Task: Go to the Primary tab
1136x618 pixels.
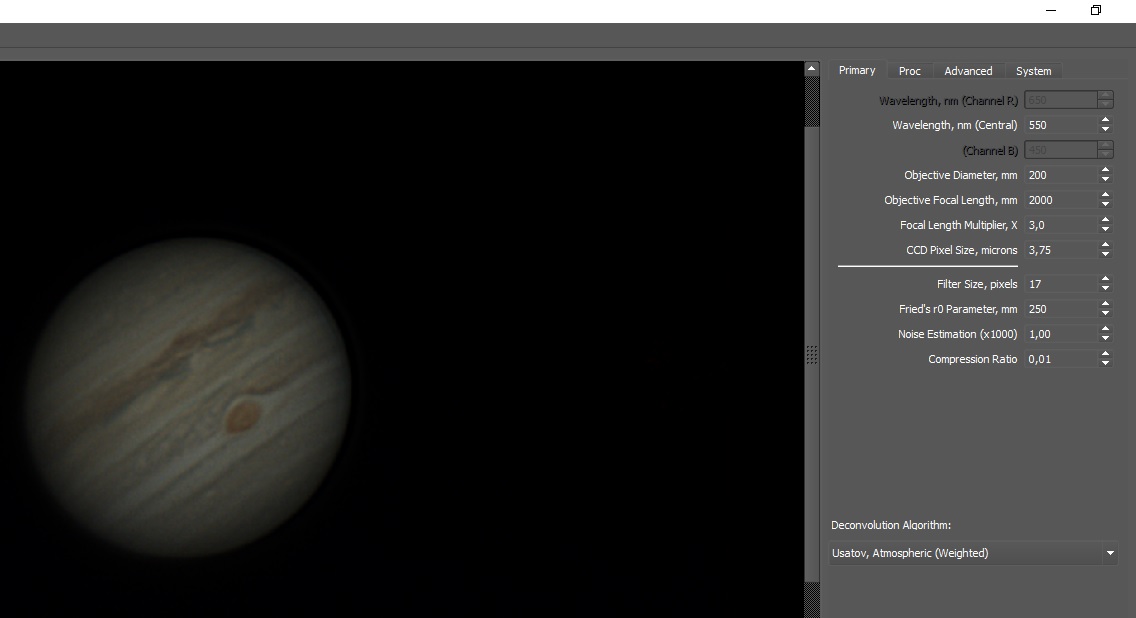Action: pyautogui.click(x=856, y=70)
